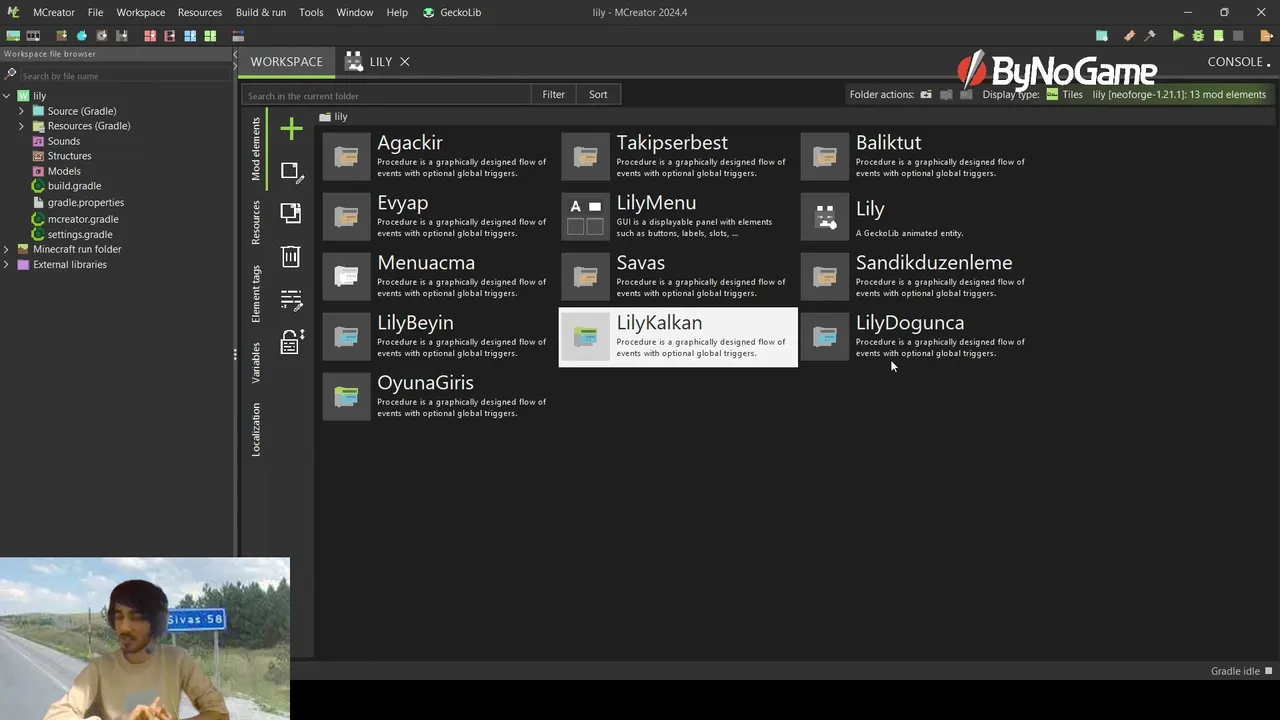
Task: Expand the Resources (Gradle) folder
Action: tap(21, 126)
